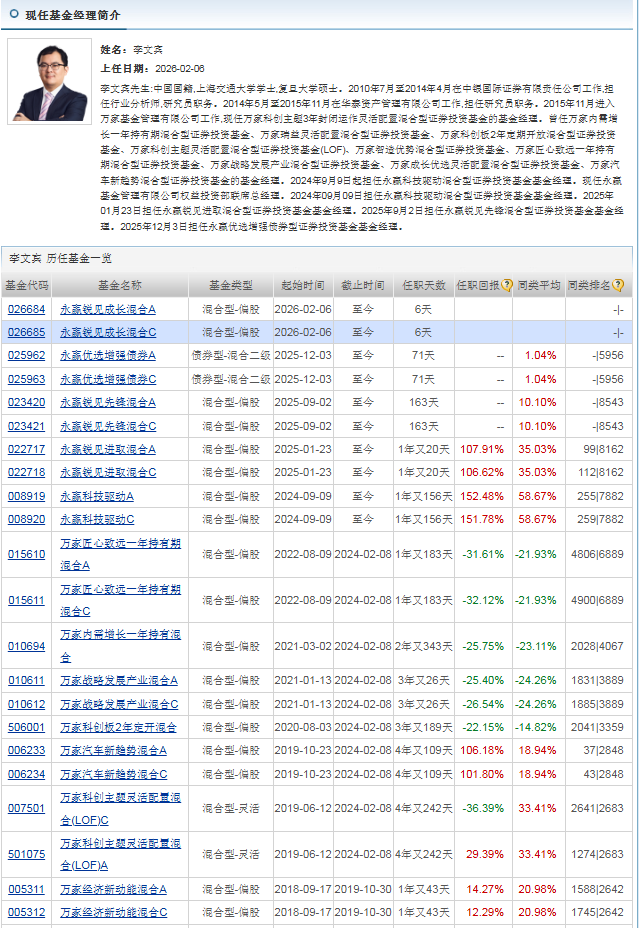Image resolution: width=639 pixels, height=928 pixels.
Task: Select the ranking value 37|2848
Action: (603, 750)
